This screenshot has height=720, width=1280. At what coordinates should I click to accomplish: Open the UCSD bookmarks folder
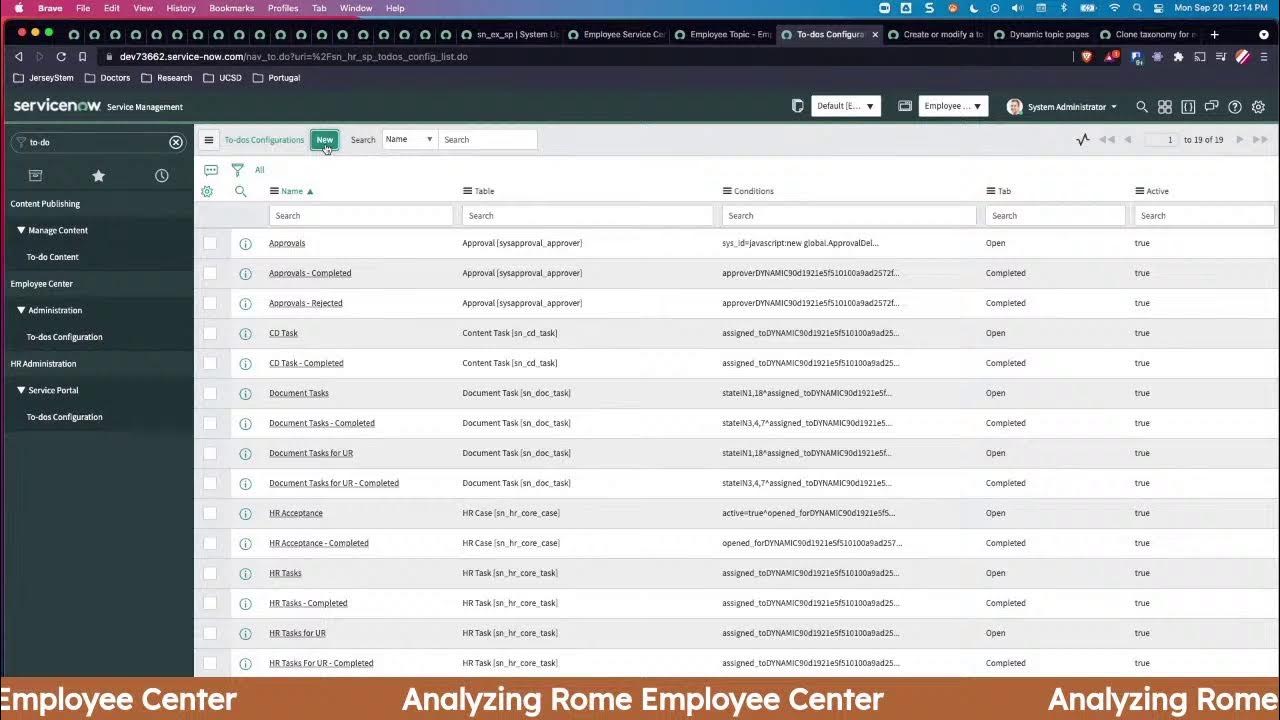[x=221, y=78]
